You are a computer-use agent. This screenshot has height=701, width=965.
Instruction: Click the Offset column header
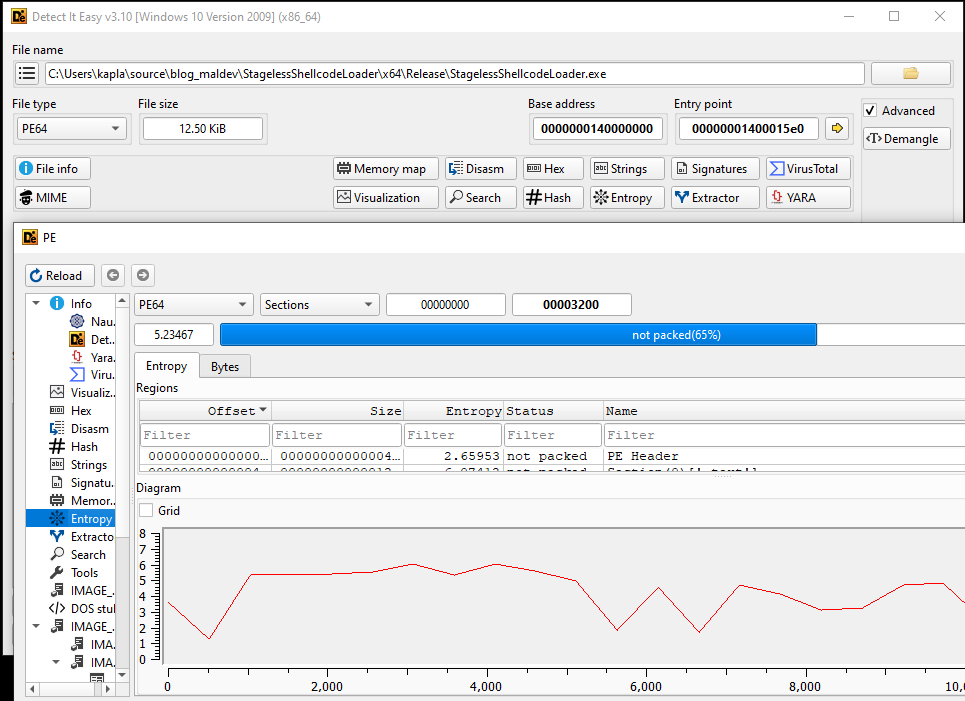coord(206,411)
